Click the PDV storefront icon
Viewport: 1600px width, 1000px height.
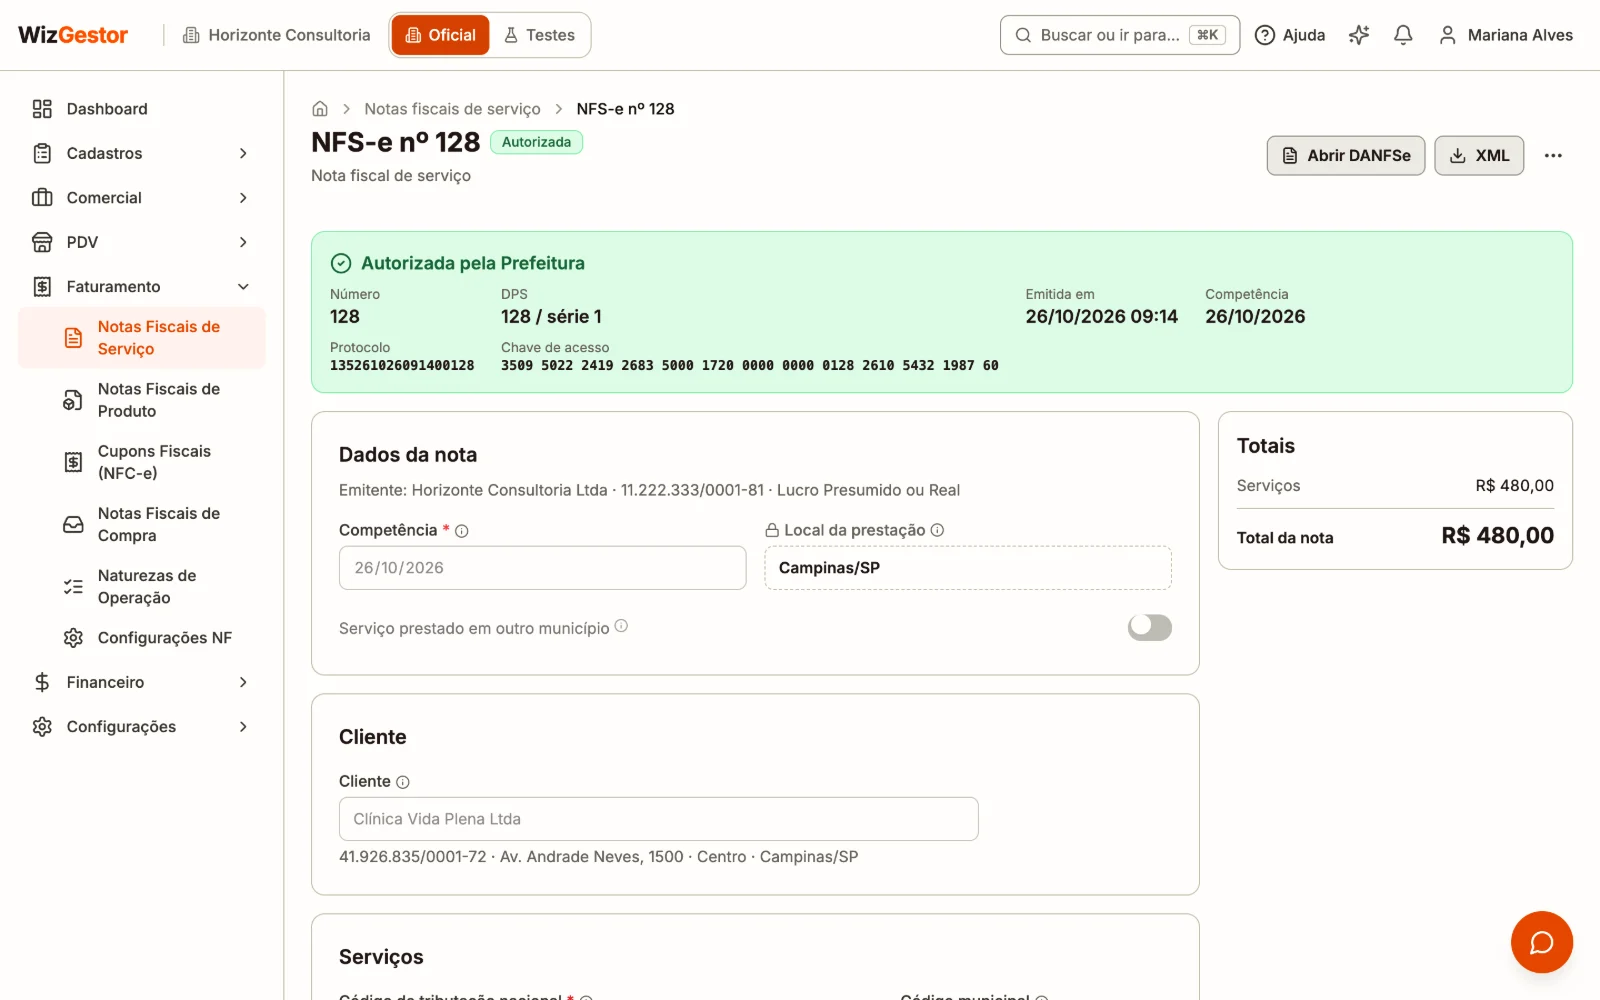coord(42,242)
